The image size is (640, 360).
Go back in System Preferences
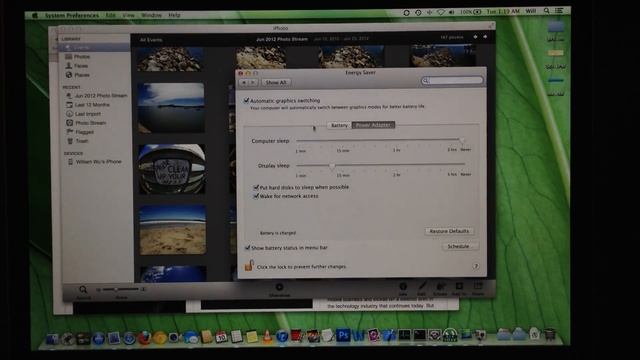[244, 82]
